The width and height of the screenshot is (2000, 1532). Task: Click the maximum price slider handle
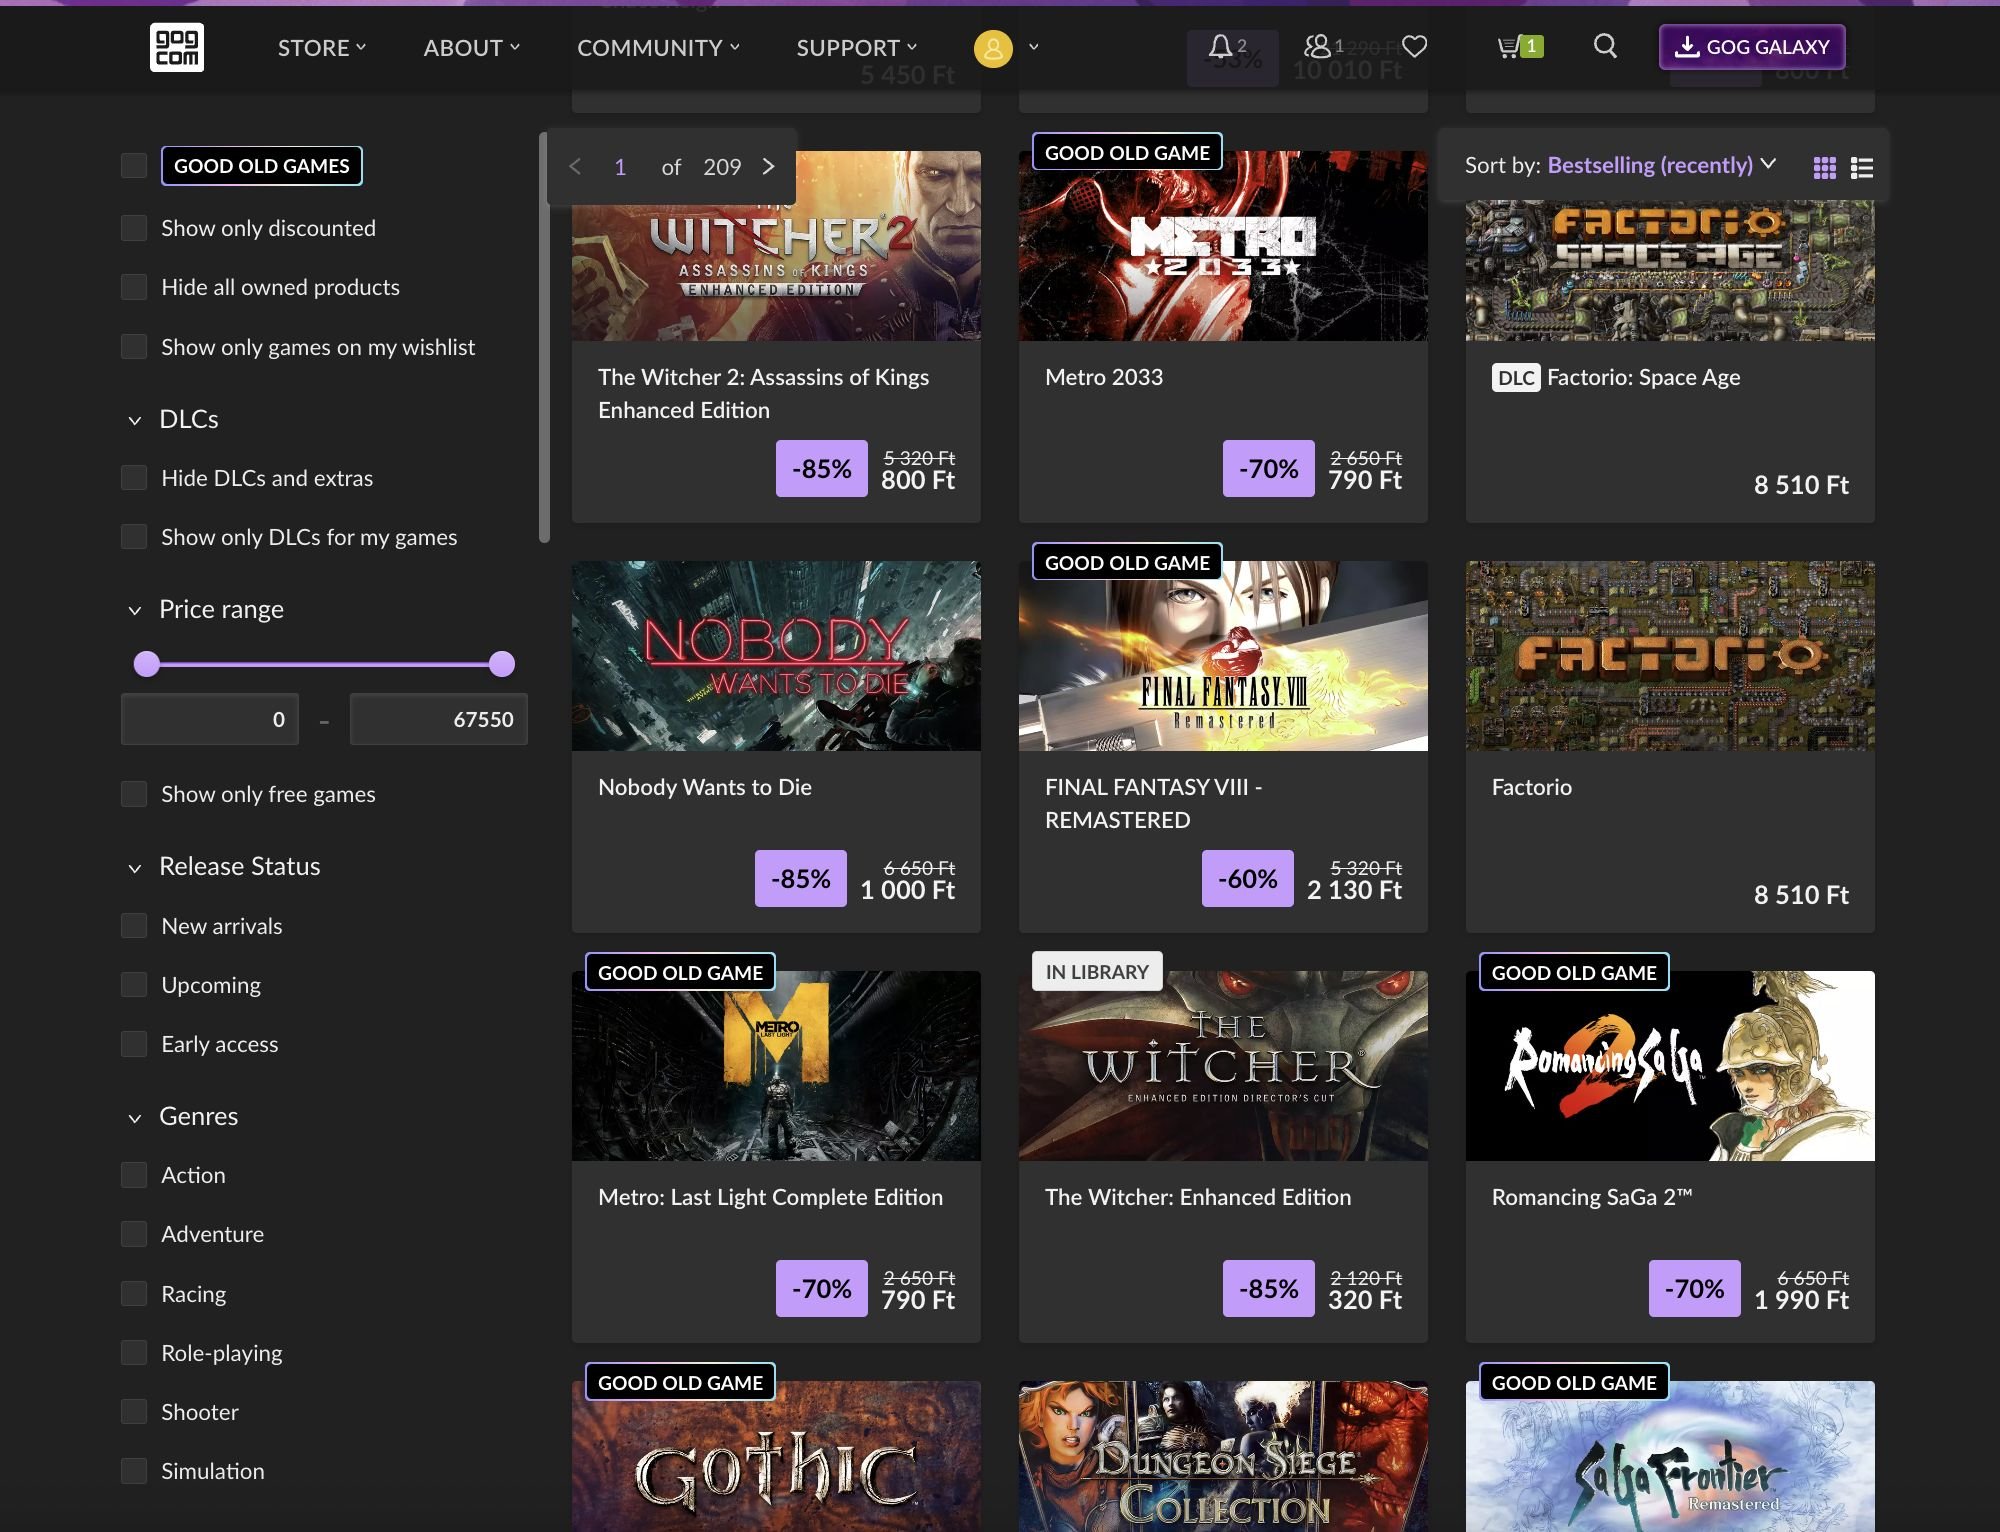coord(502,664)
